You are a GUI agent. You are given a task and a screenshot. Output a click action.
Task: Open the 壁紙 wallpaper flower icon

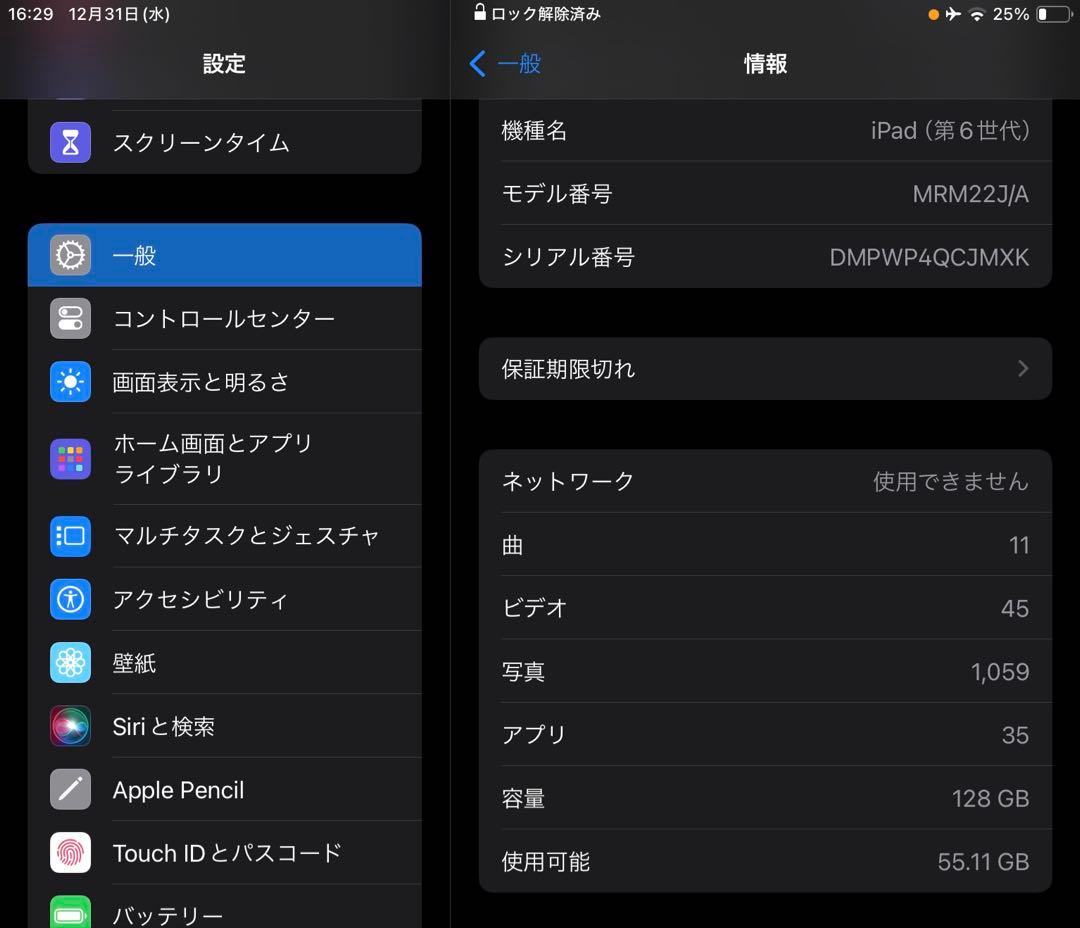tap(70, 663)
